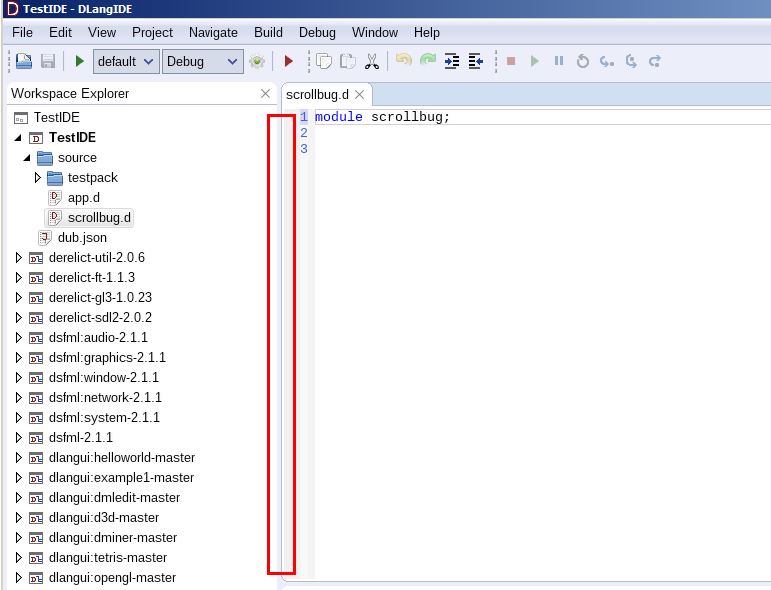Screen dimensions: 771x590
Task: Collapse the TestIDE project node
Action: 18,138
